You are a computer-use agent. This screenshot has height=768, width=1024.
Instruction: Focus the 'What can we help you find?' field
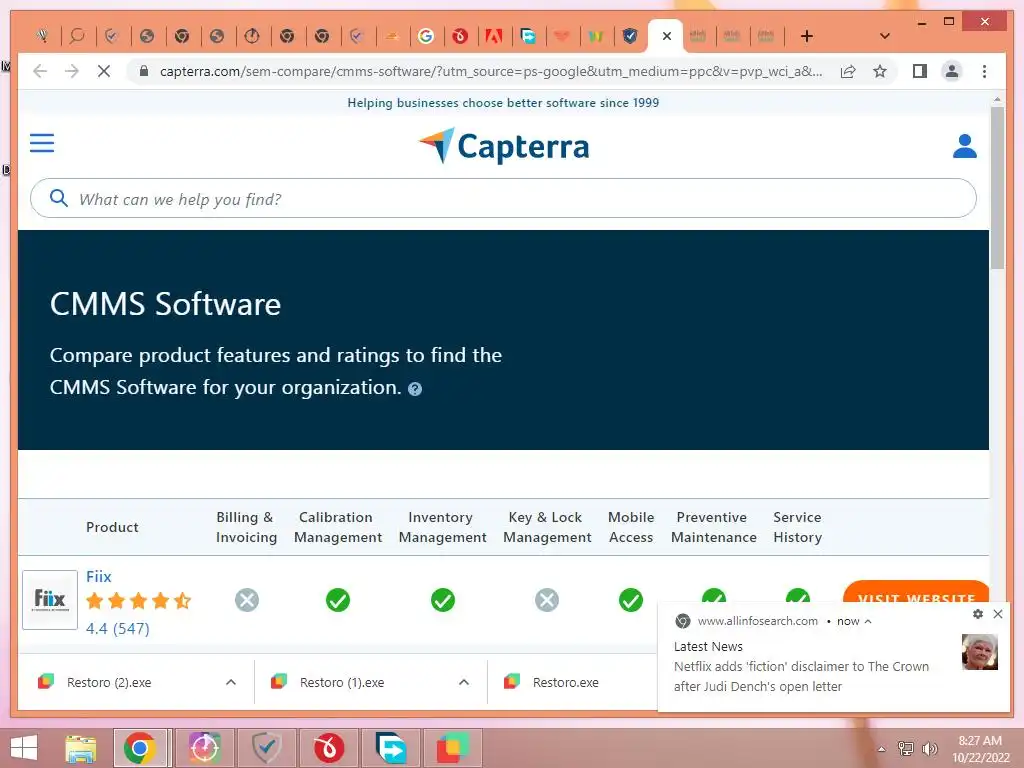[503, 199]
